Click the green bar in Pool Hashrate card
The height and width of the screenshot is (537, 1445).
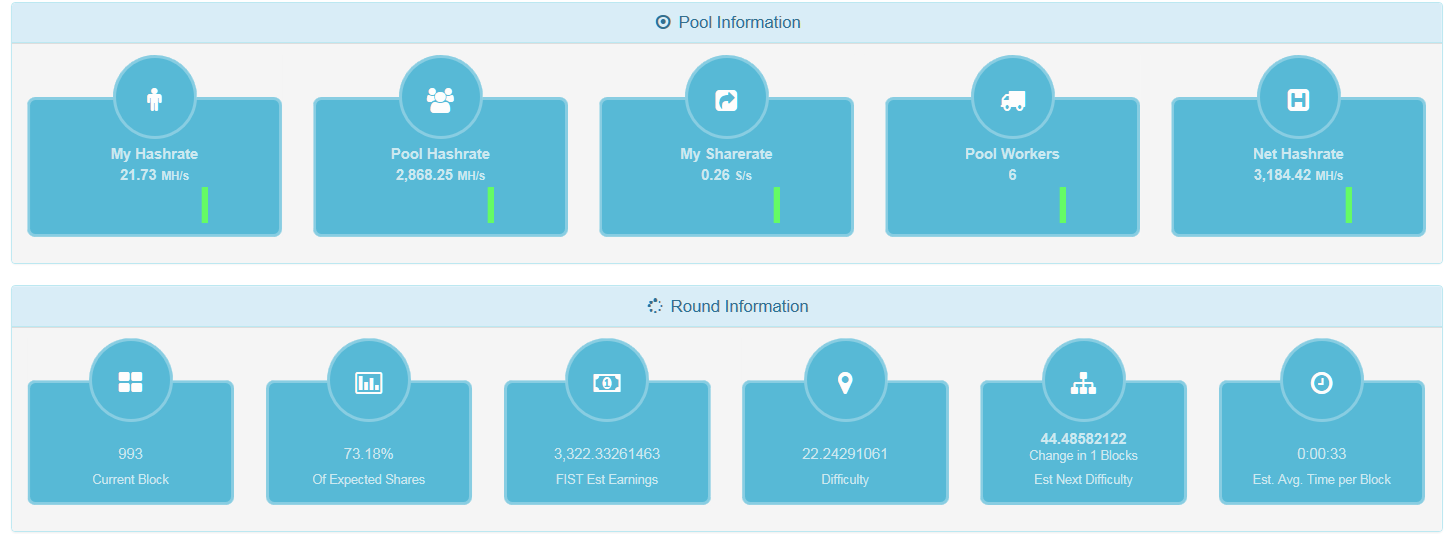[x=490, y=205]
